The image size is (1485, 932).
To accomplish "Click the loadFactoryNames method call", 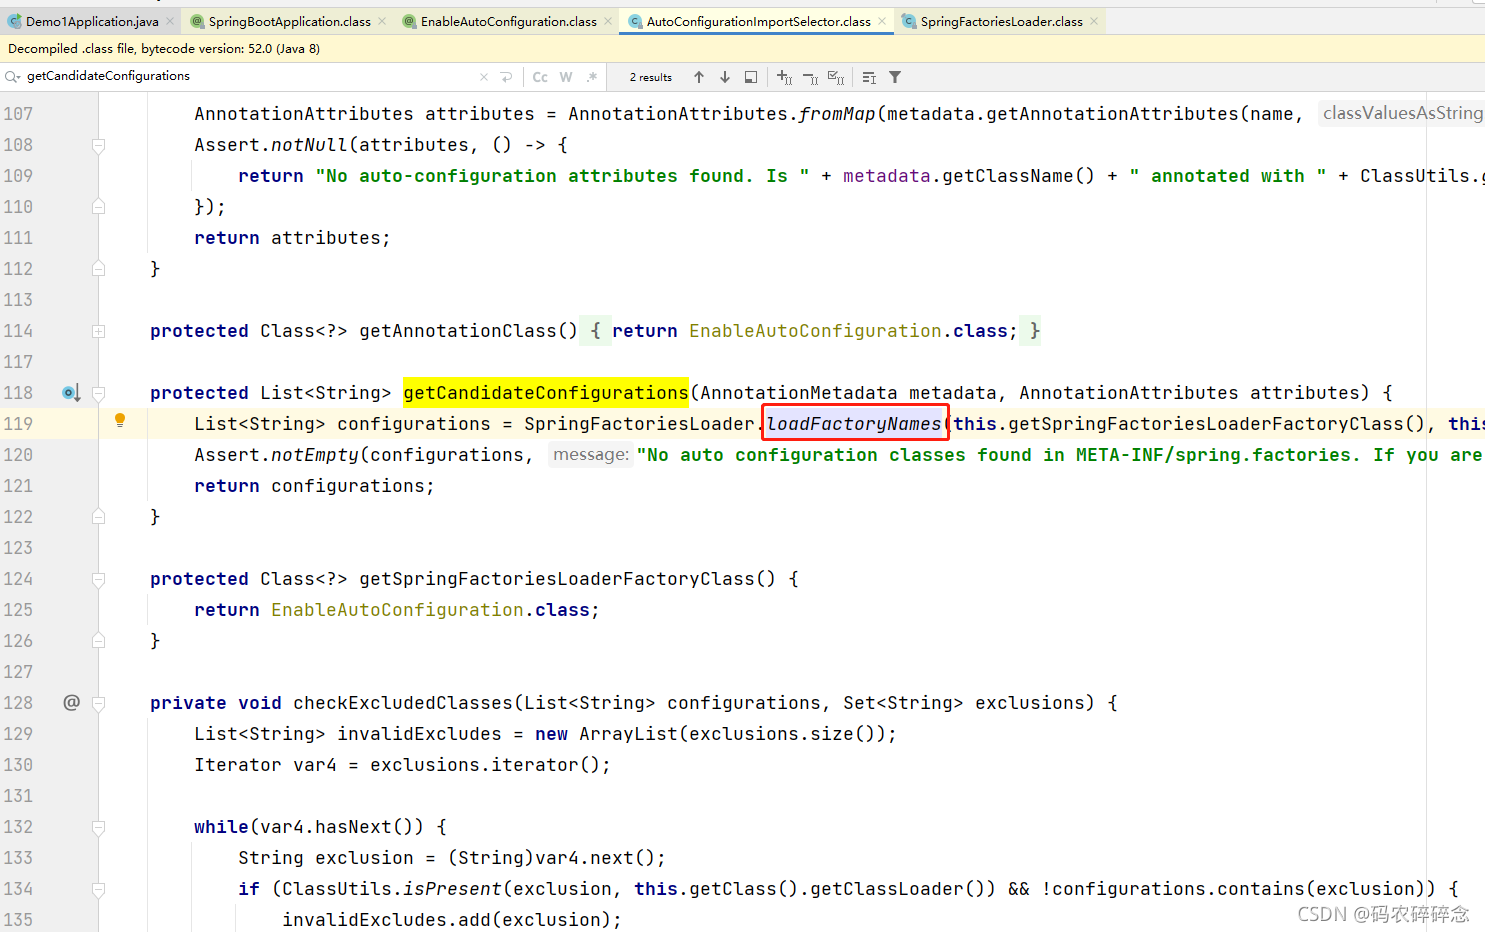I will coord(854,424).
